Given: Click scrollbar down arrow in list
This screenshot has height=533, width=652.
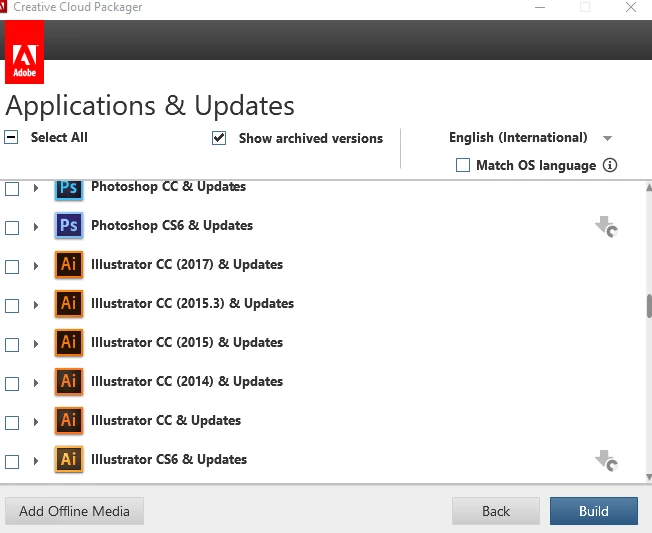Looking at the screenshot, I should pyautogui.click(x=649, y=477).
